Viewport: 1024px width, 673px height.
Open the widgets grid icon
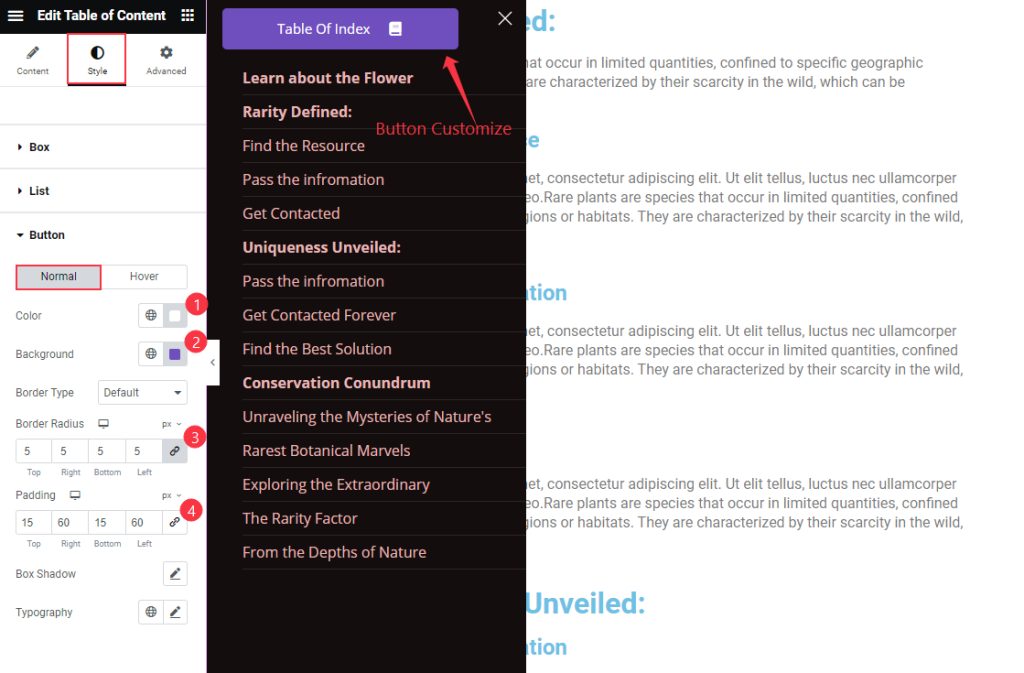click(187, 16)
